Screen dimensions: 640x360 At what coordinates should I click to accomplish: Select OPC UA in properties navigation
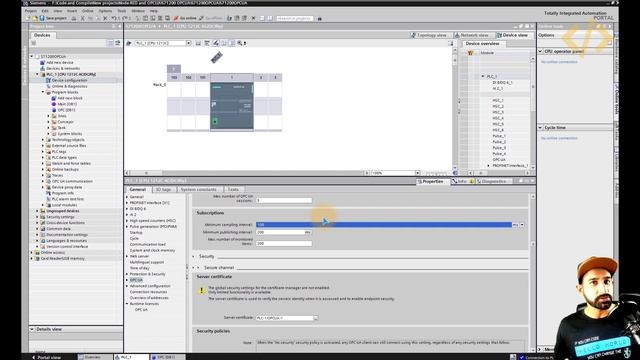pyautogui.click(x=136, y=280)
